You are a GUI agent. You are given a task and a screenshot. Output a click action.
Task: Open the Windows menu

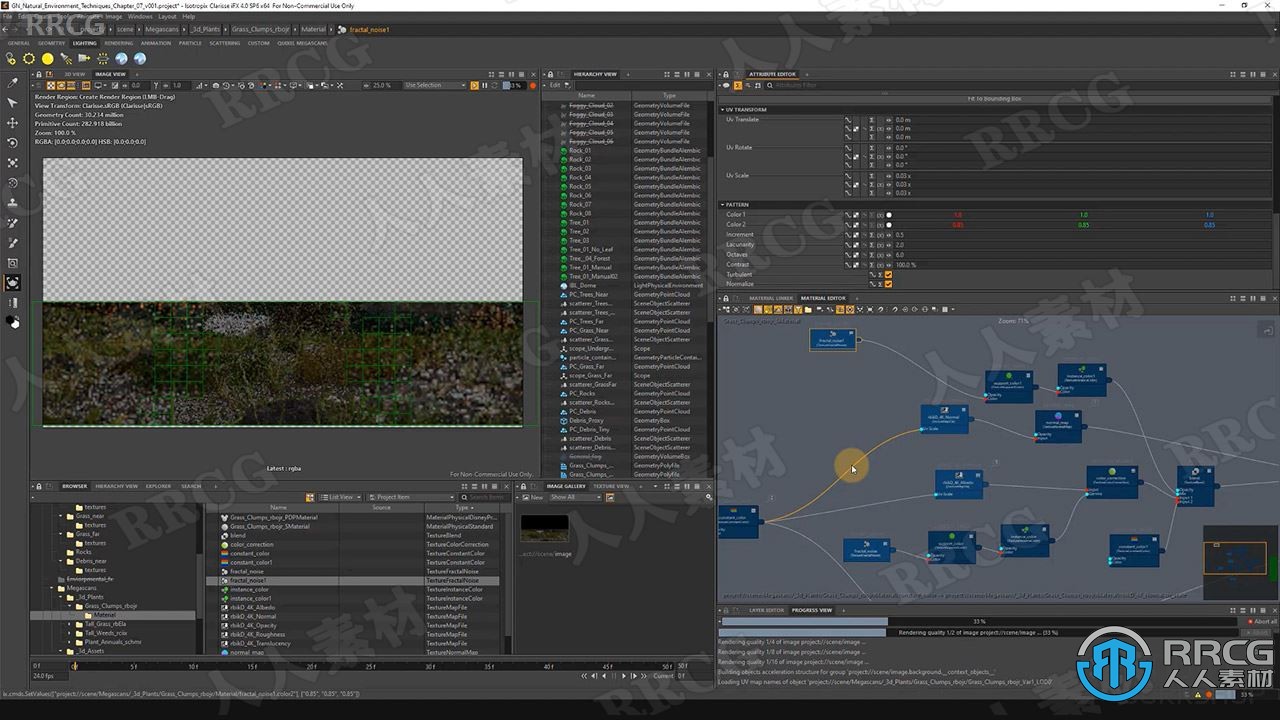point(140,17)
